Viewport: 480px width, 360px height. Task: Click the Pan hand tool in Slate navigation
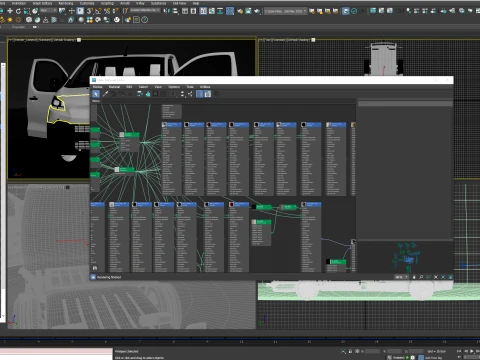414,277
